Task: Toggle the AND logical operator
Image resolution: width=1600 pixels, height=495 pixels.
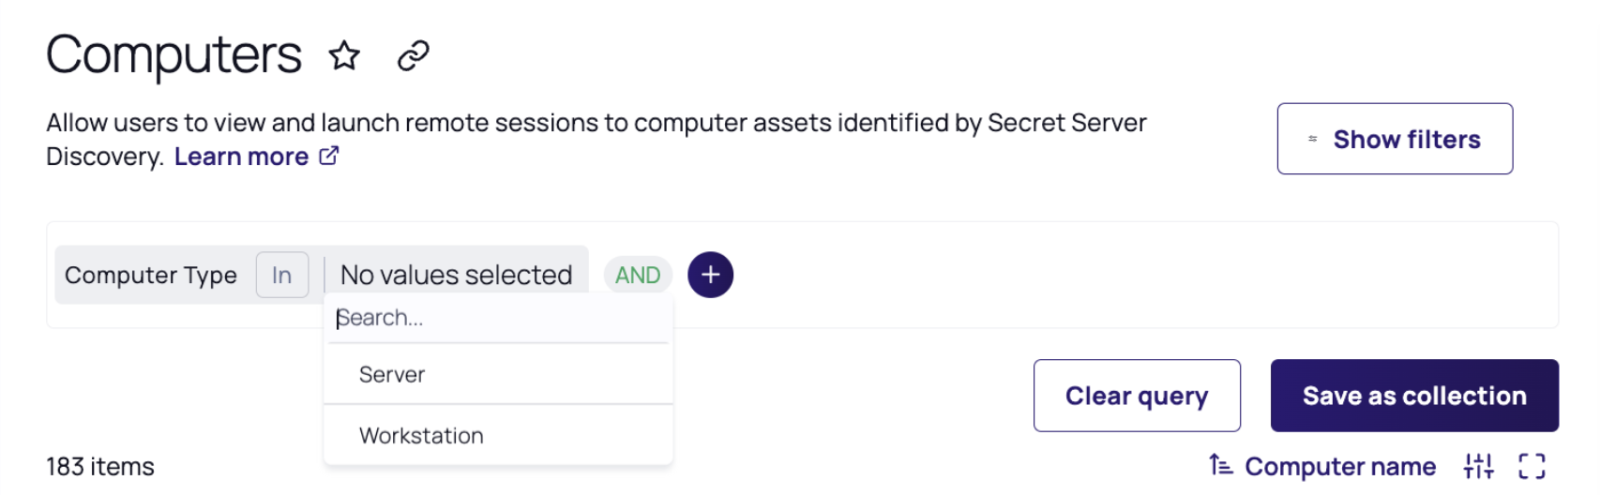Action: tap(637, 275)
